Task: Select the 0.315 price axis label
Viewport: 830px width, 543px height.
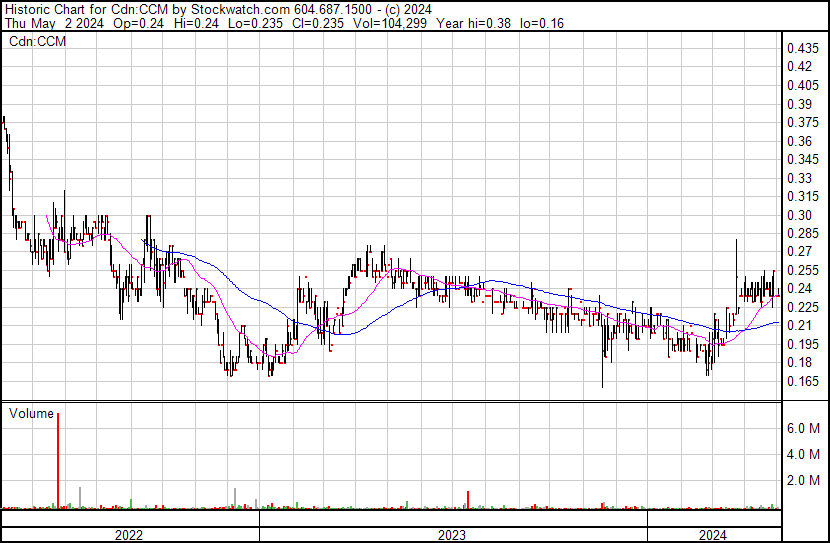Action: [x=803, y=196]
